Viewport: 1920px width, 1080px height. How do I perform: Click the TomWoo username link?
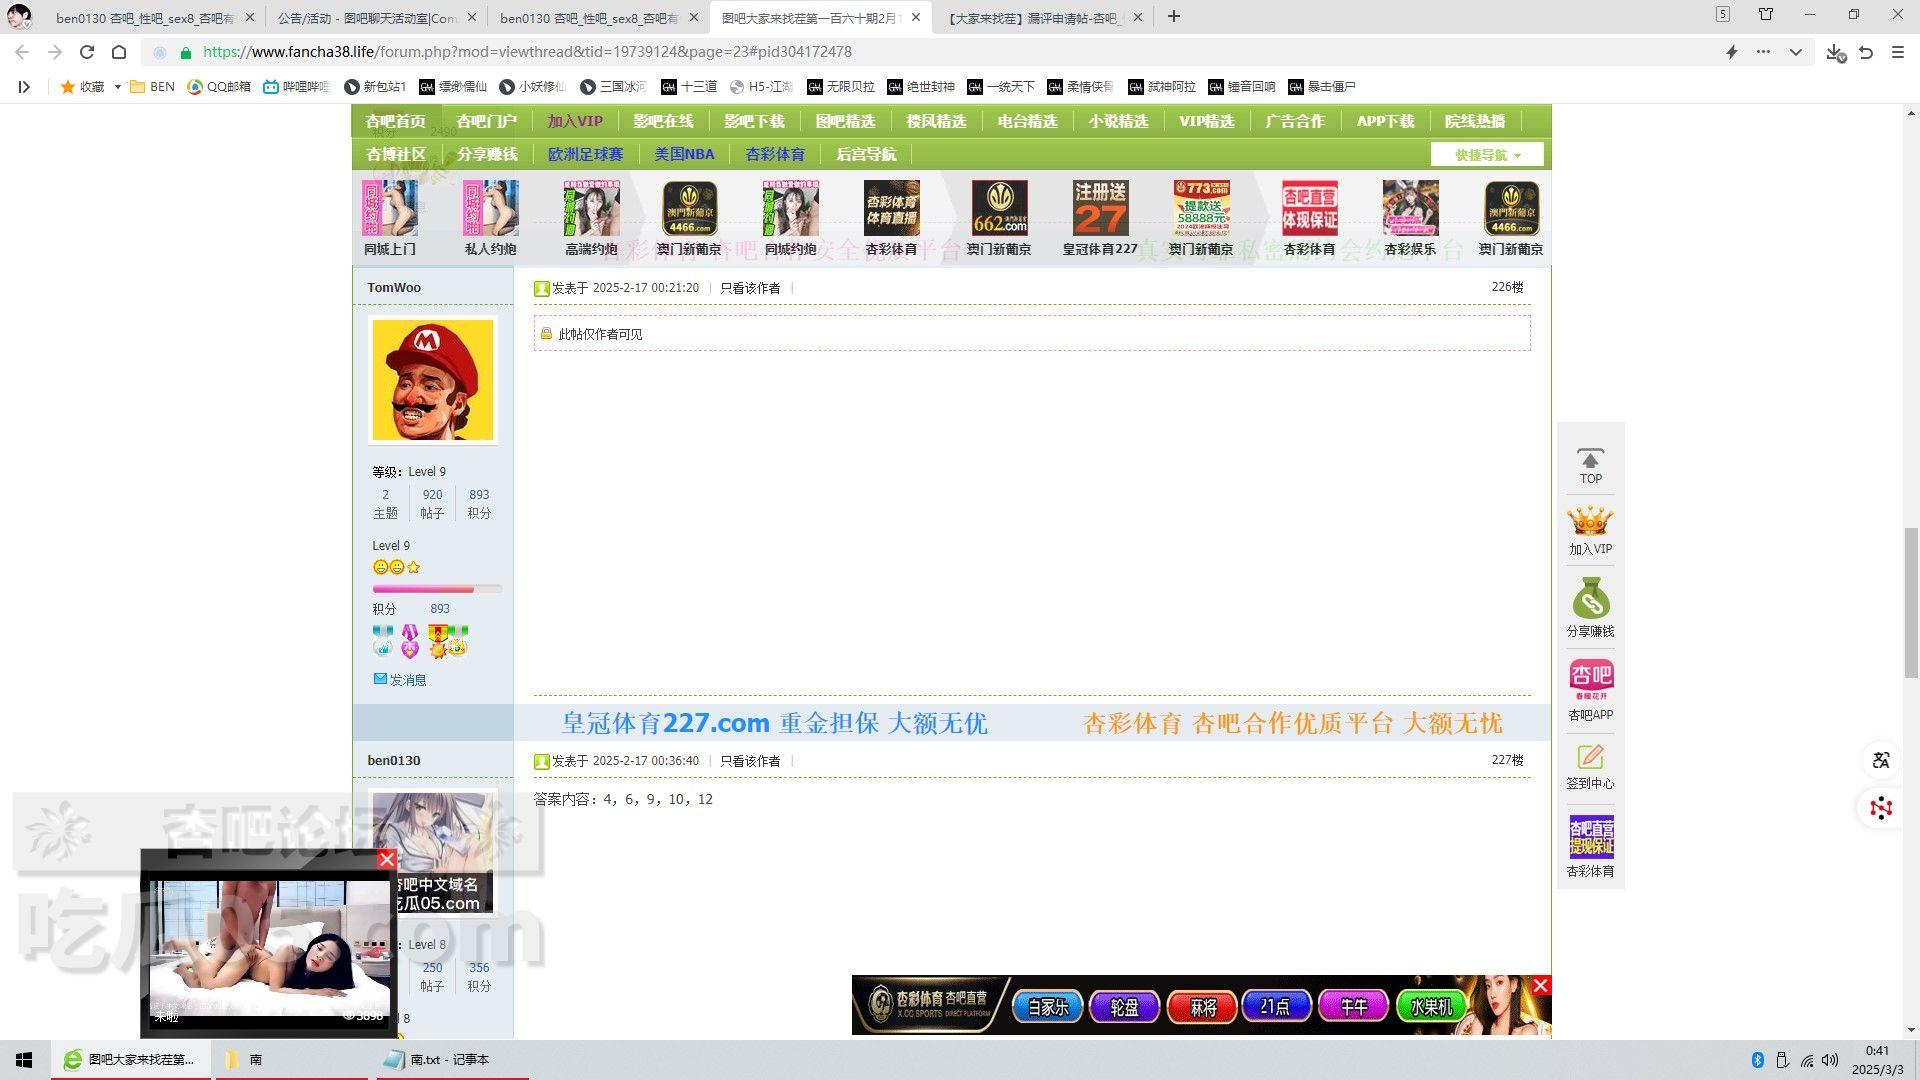[393, 287]
